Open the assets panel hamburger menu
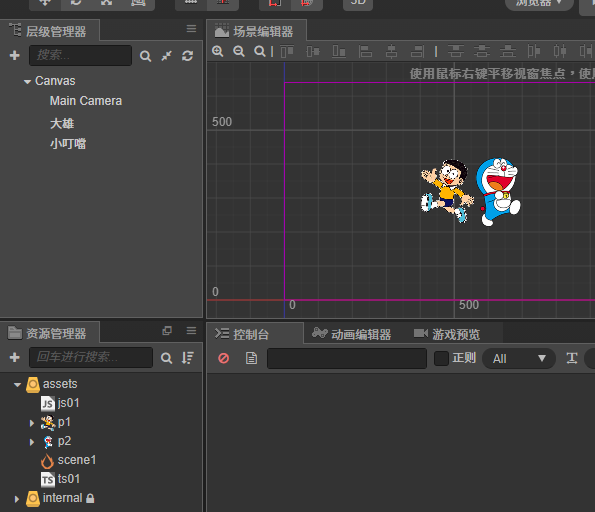The height and width of the screenshot is (512, 595). (x=191, y=331)
